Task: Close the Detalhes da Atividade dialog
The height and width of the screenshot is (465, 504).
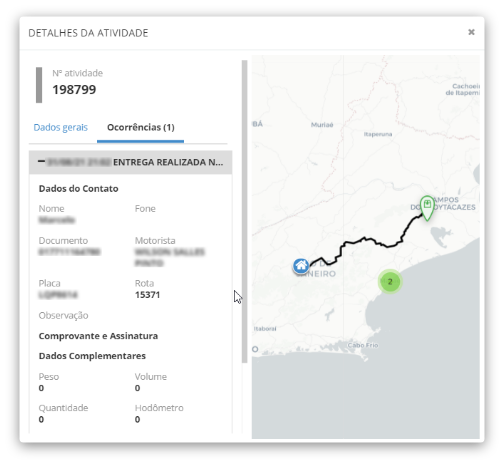Action: tap(471, 32)
